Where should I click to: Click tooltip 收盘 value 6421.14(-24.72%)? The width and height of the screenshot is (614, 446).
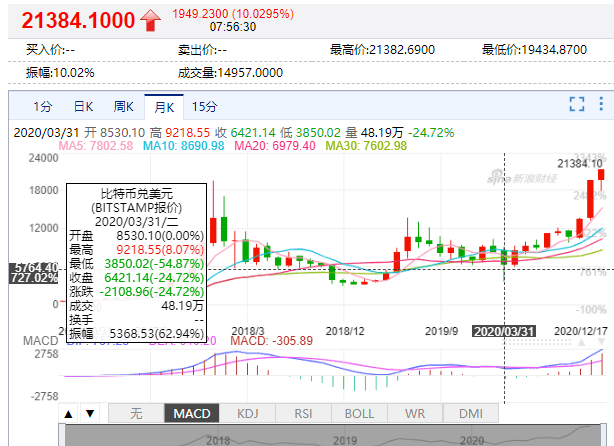coord(154,278)
